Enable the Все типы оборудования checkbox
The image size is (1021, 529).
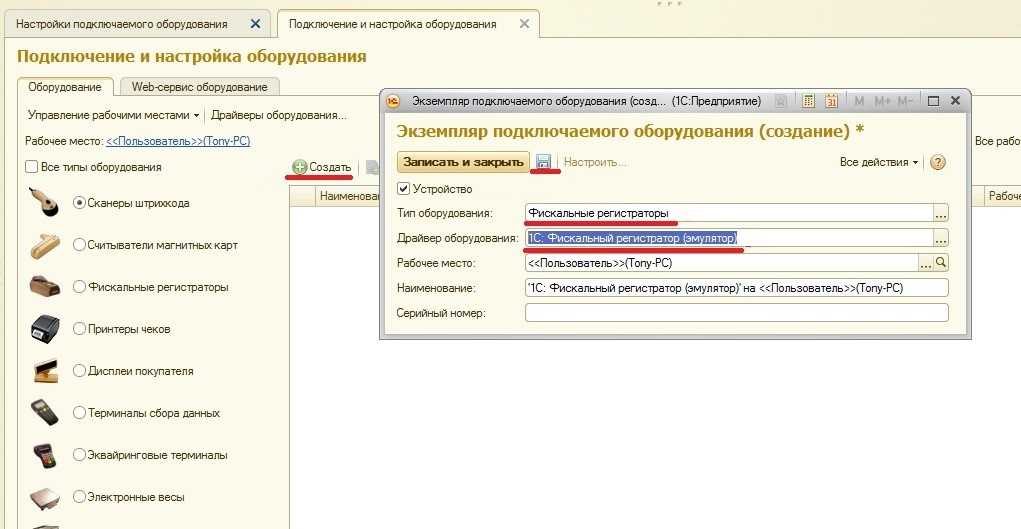pos(32,167)
